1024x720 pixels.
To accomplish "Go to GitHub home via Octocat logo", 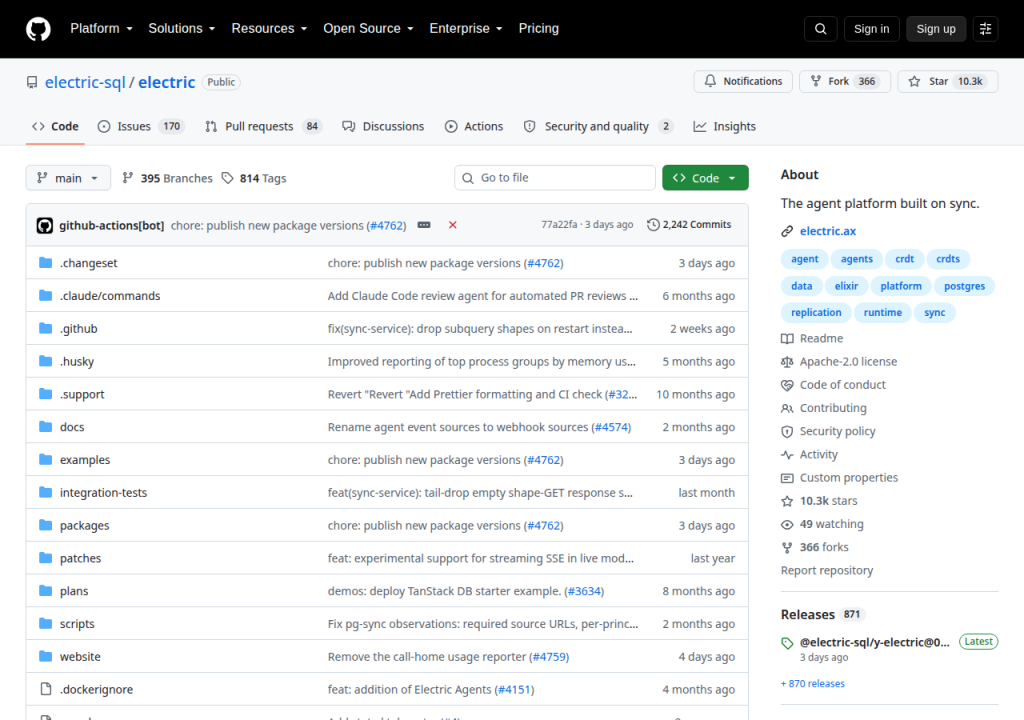I will click(39, 29).
